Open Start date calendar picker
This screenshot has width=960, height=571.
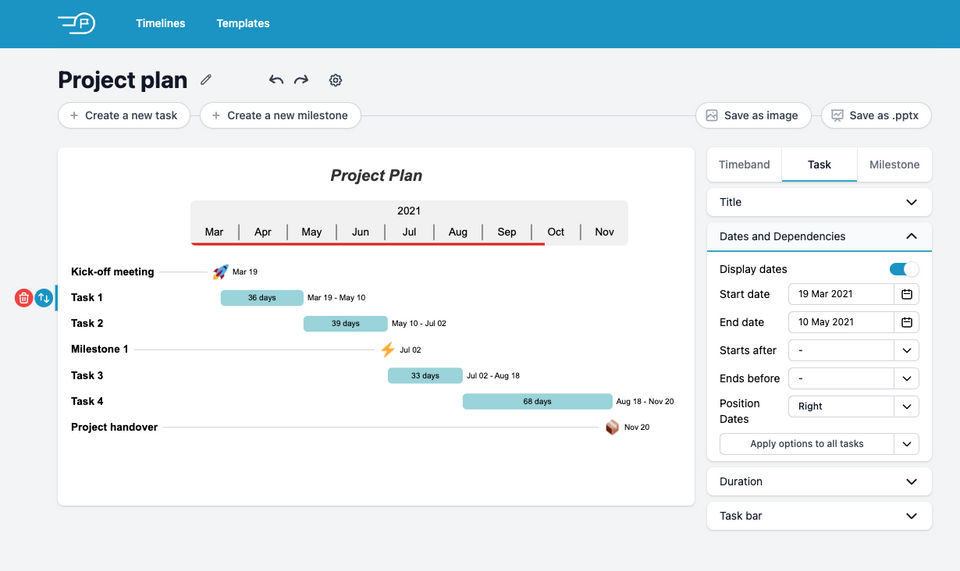click(x=907, y=294)
